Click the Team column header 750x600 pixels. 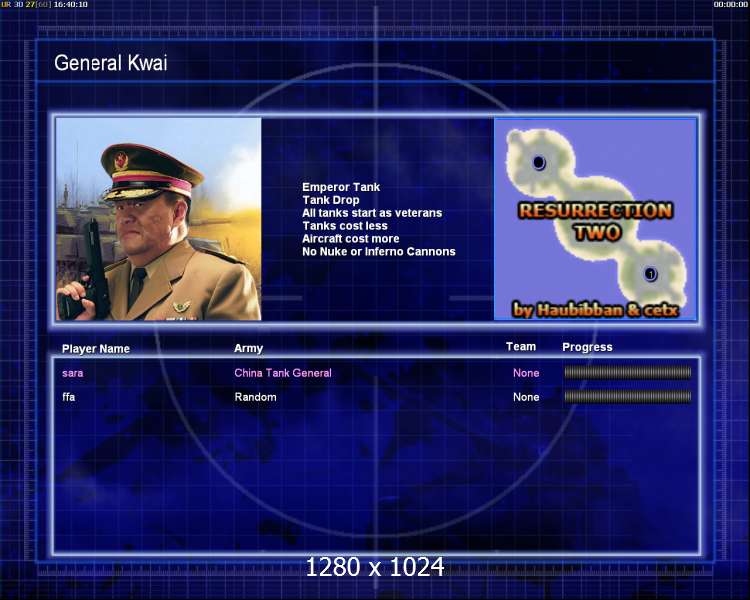(521, 347)
